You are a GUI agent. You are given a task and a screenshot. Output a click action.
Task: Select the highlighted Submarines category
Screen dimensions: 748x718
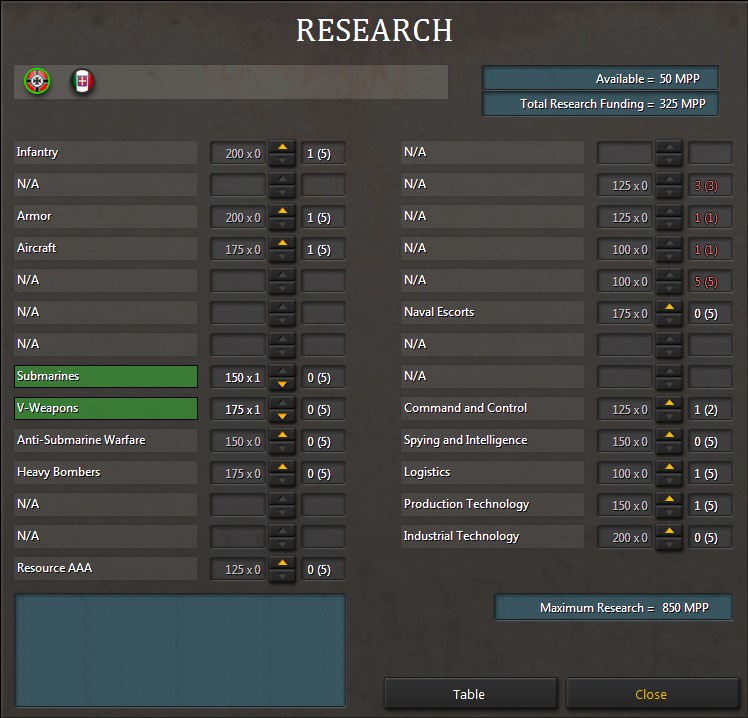105,376
